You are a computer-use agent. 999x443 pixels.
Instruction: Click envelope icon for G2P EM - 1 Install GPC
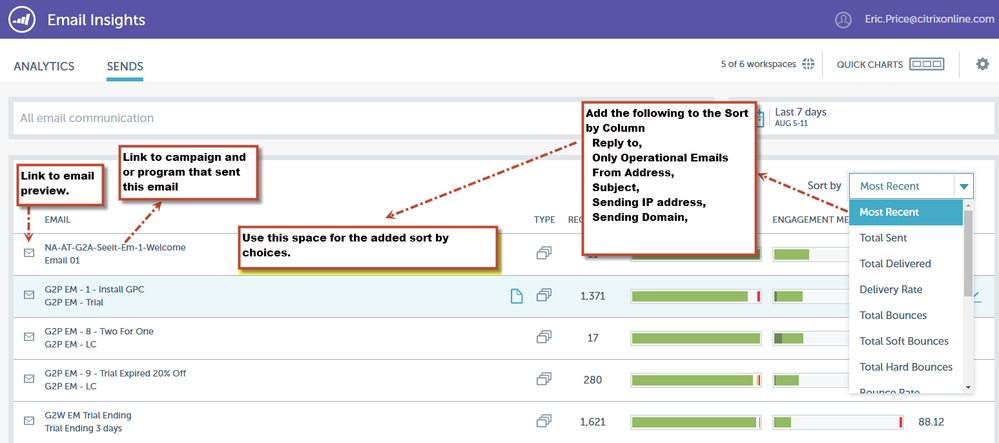(x=29, y=295)
